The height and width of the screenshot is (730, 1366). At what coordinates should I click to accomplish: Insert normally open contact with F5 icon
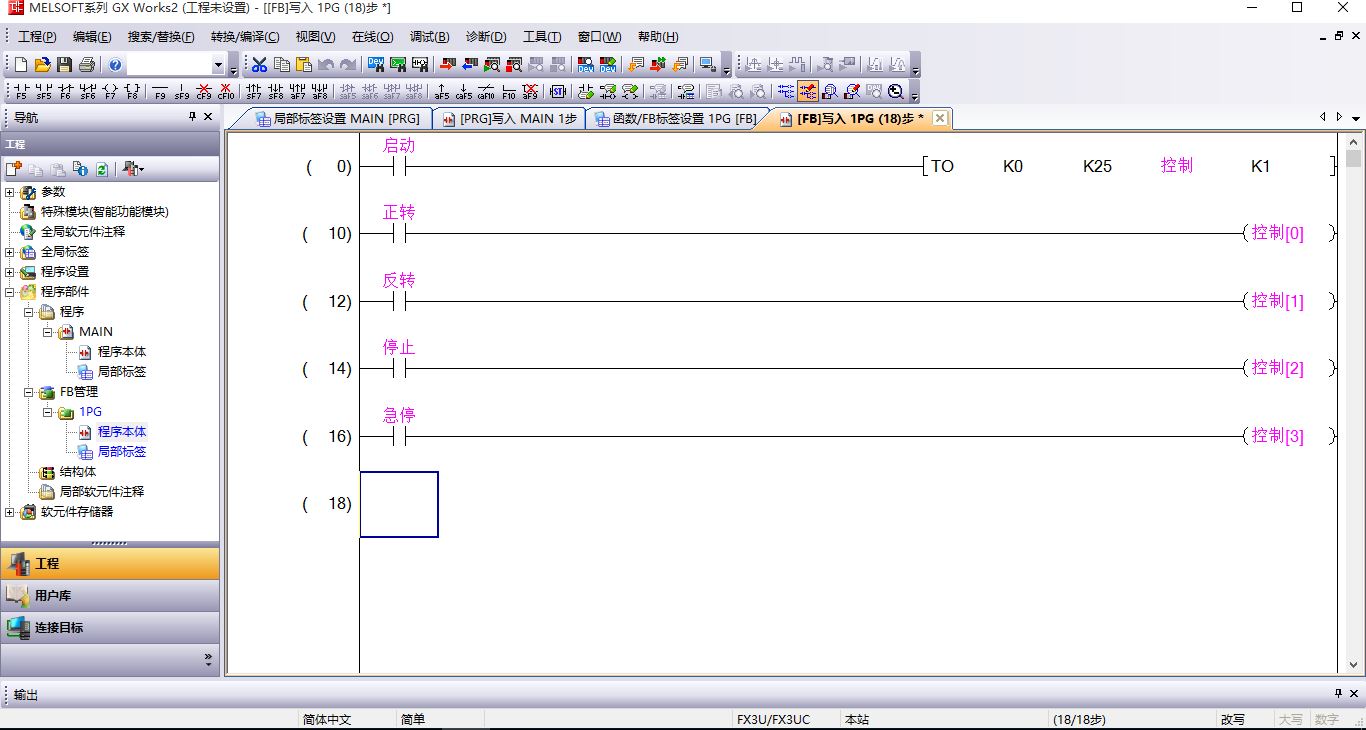[x=21, y=92]
